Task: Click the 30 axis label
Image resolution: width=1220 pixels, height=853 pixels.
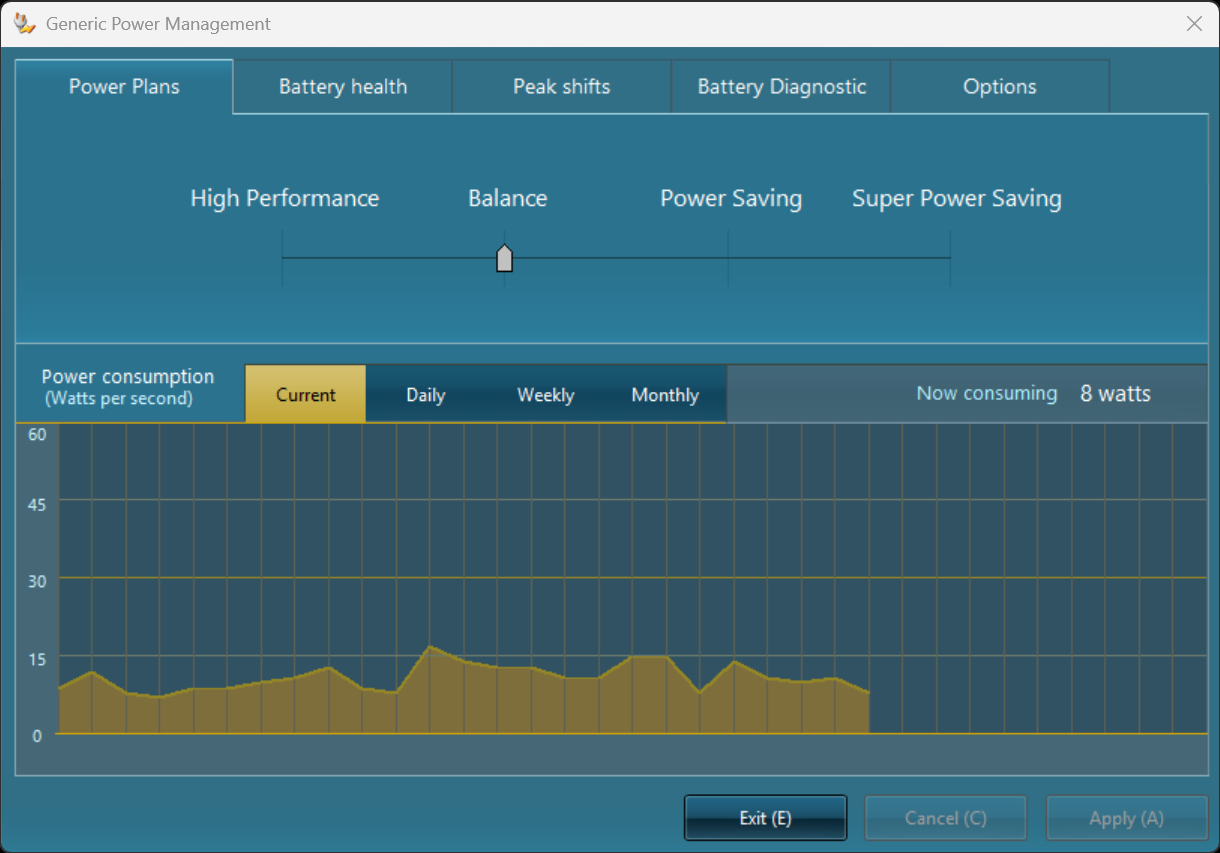Action: coord(37,582)
